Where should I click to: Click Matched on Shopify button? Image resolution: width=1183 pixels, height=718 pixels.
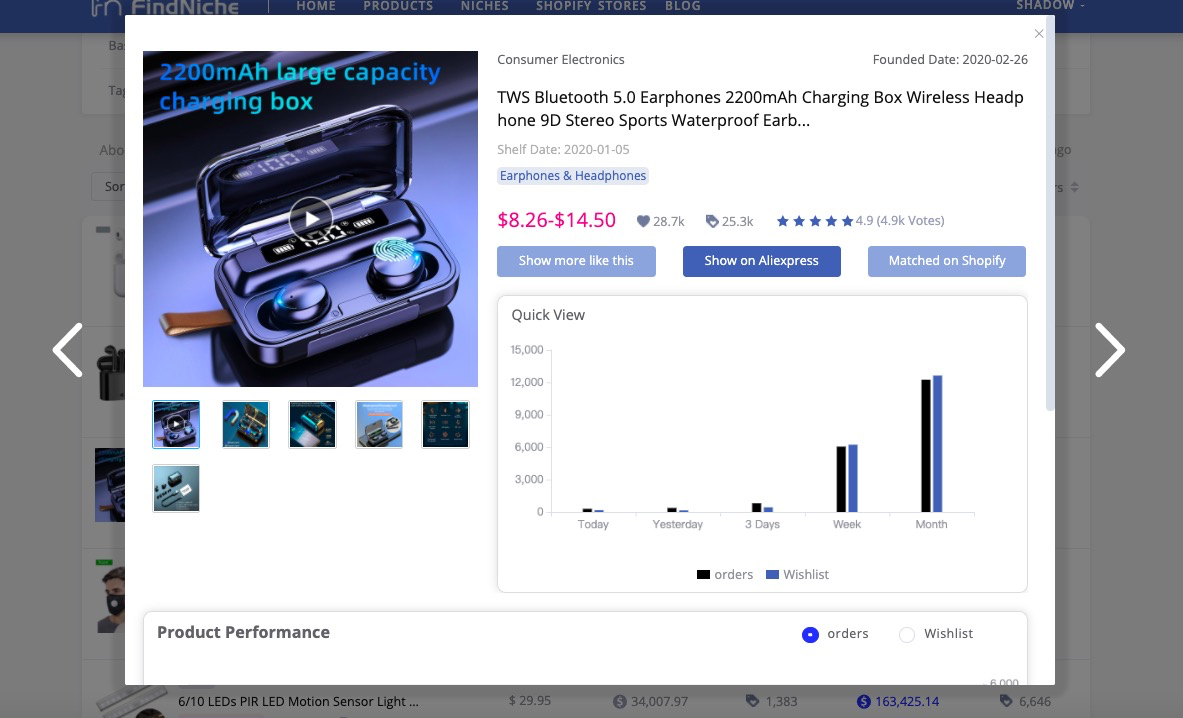click(947, 261)
